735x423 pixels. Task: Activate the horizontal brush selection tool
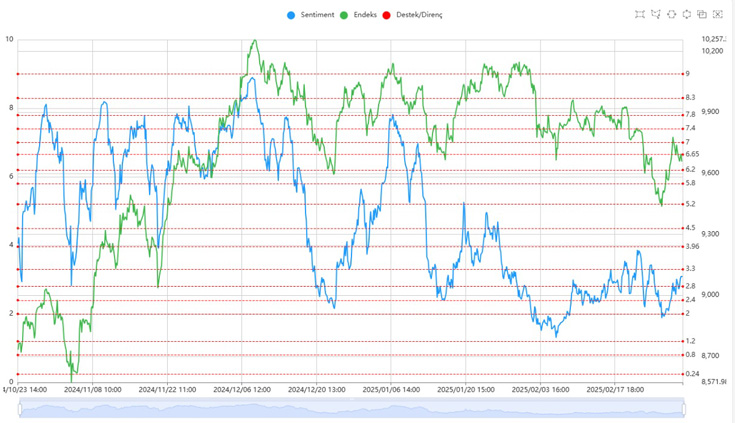coord(672,15)
